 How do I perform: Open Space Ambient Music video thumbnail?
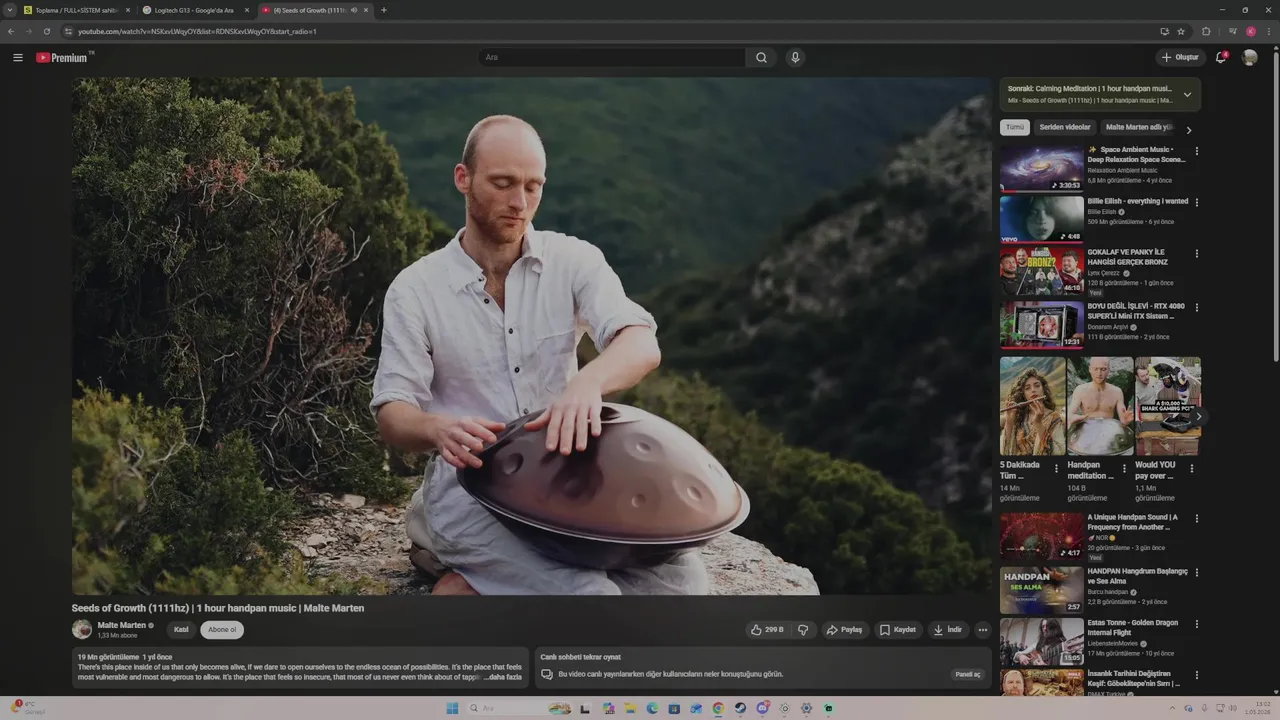1041,168
